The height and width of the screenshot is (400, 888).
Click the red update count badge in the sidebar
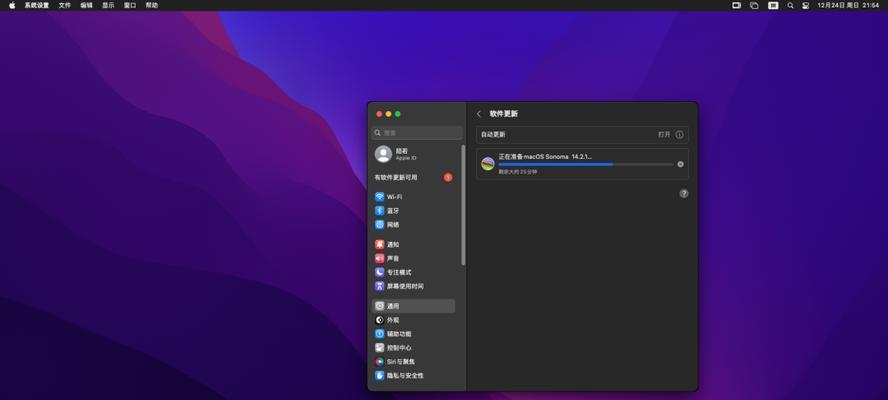[x=448, y=177]
